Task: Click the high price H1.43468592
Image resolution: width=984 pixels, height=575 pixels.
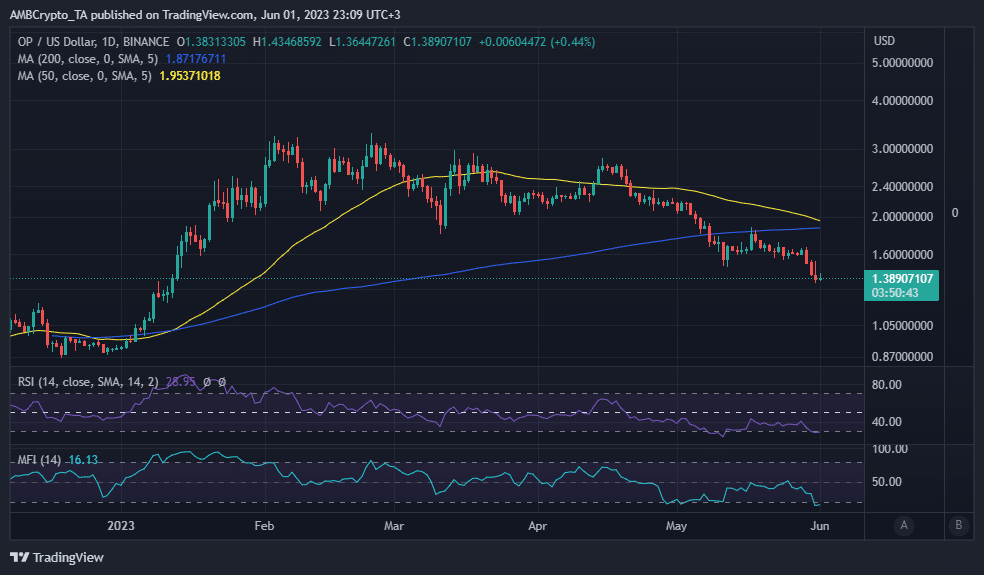Action: (287, 42)
